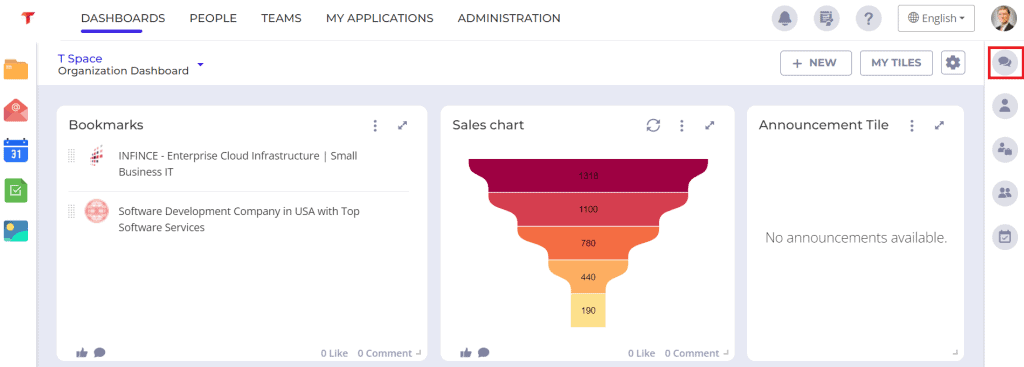Expand the Organization Dashboard selector arrow
This screenshot has height=367, width=1024.
[200, 65]
